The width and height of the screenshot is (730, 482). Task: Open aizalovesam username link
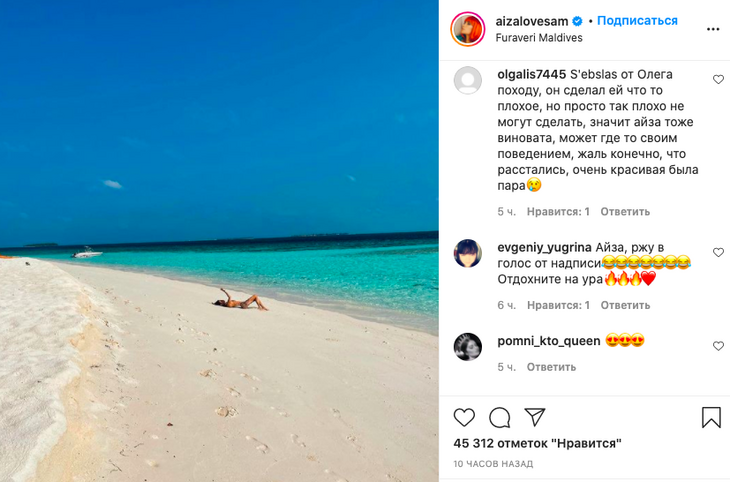tap(532, 21)
